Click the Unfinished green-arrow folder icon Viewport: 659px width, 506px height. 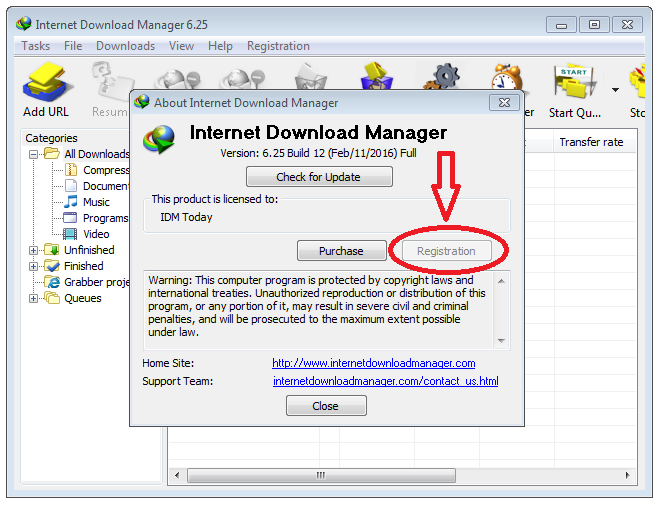[x=52, y=250]
